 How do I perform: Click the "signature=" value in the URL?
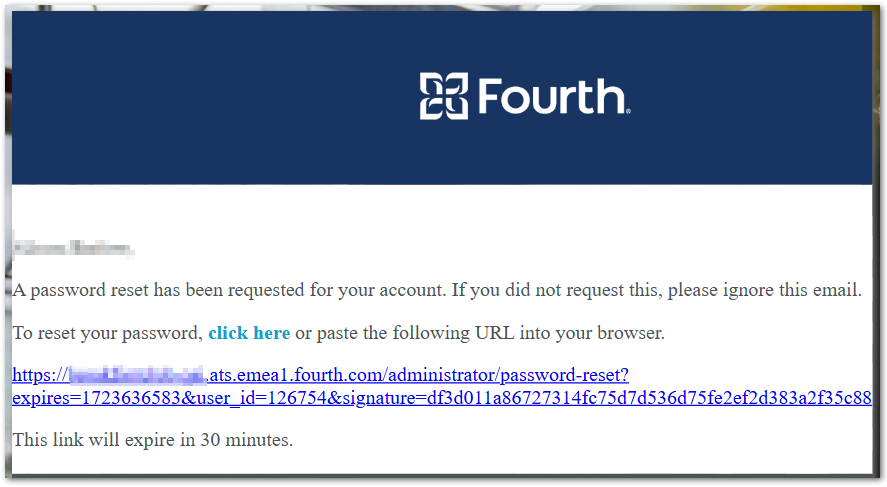pyautogui.click(x=600, y=398)
